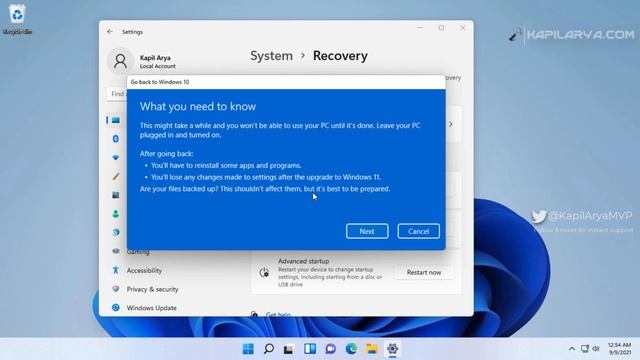Click Restart now for Advanced startup
The width and height of the screenshot is (640, 360).
(424, 272)
